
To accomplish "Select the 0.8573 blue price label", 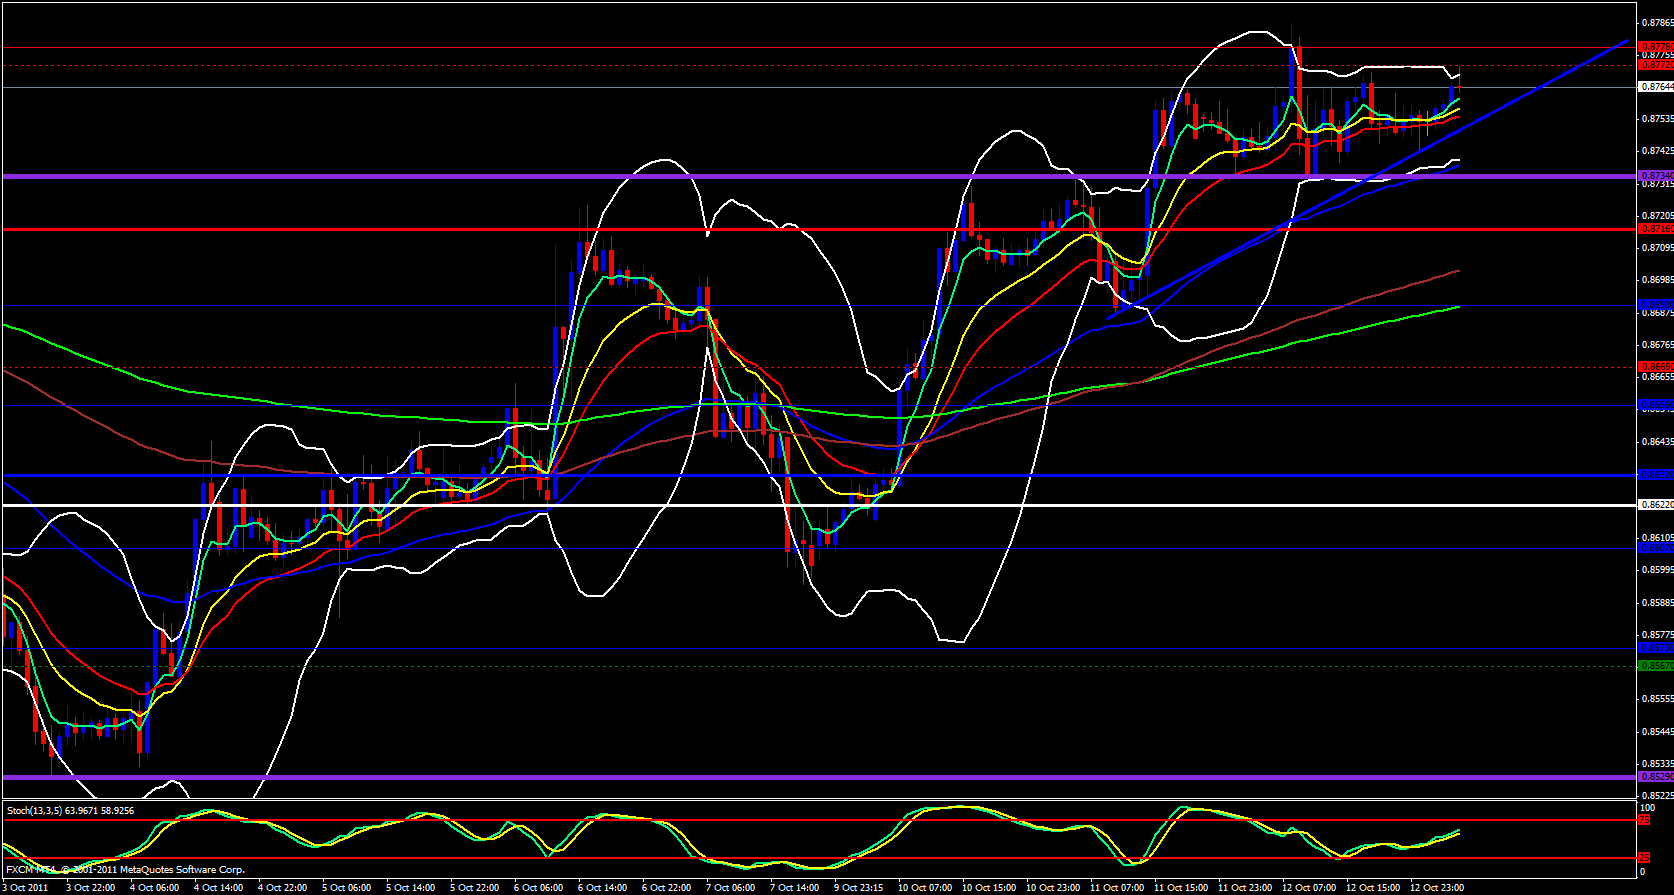I will (x=1654, y=648).
